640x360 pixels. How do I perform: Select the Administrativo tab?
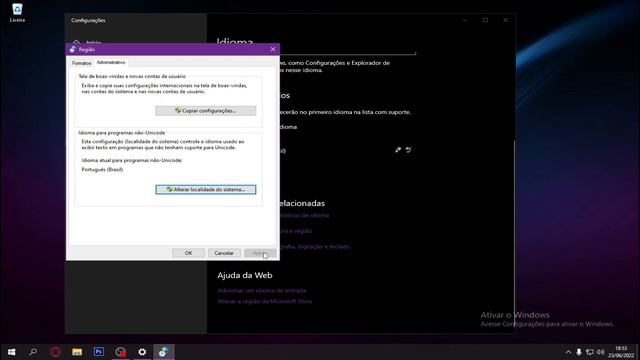click(111, 62)
